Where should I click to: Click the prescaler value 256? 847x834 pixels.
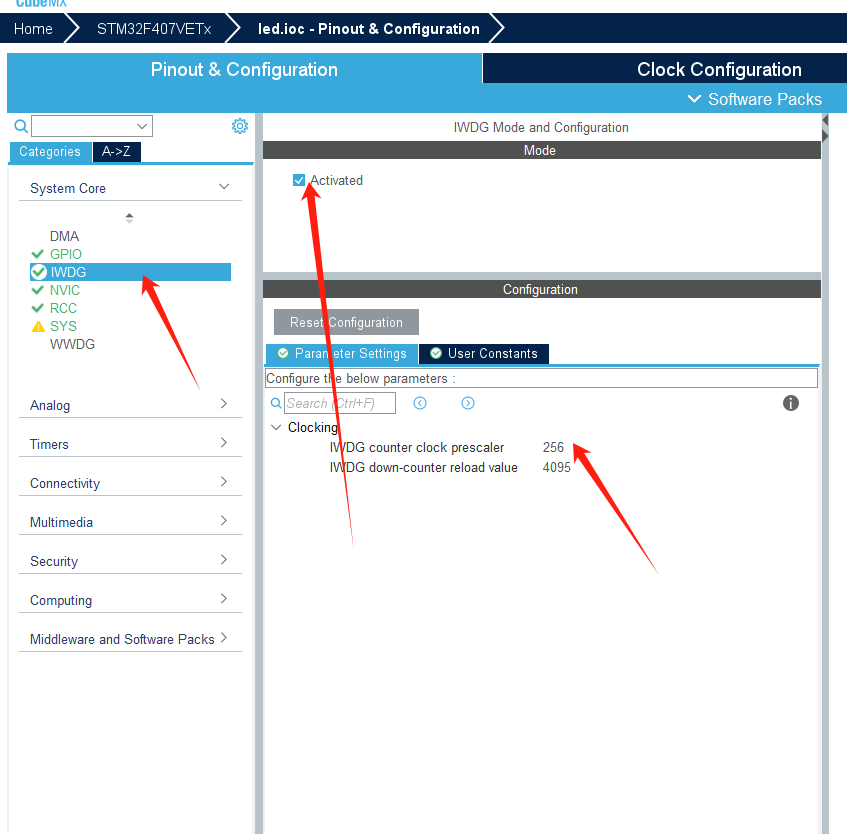pyautogui.click(x=553, y=447)
